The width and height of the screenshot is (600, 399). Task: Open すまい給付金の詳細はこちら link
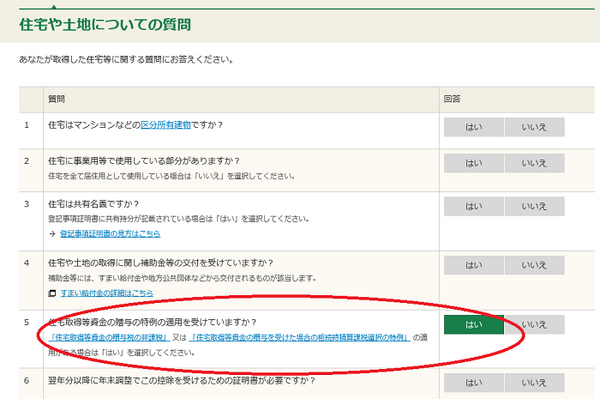coord(107,293)
